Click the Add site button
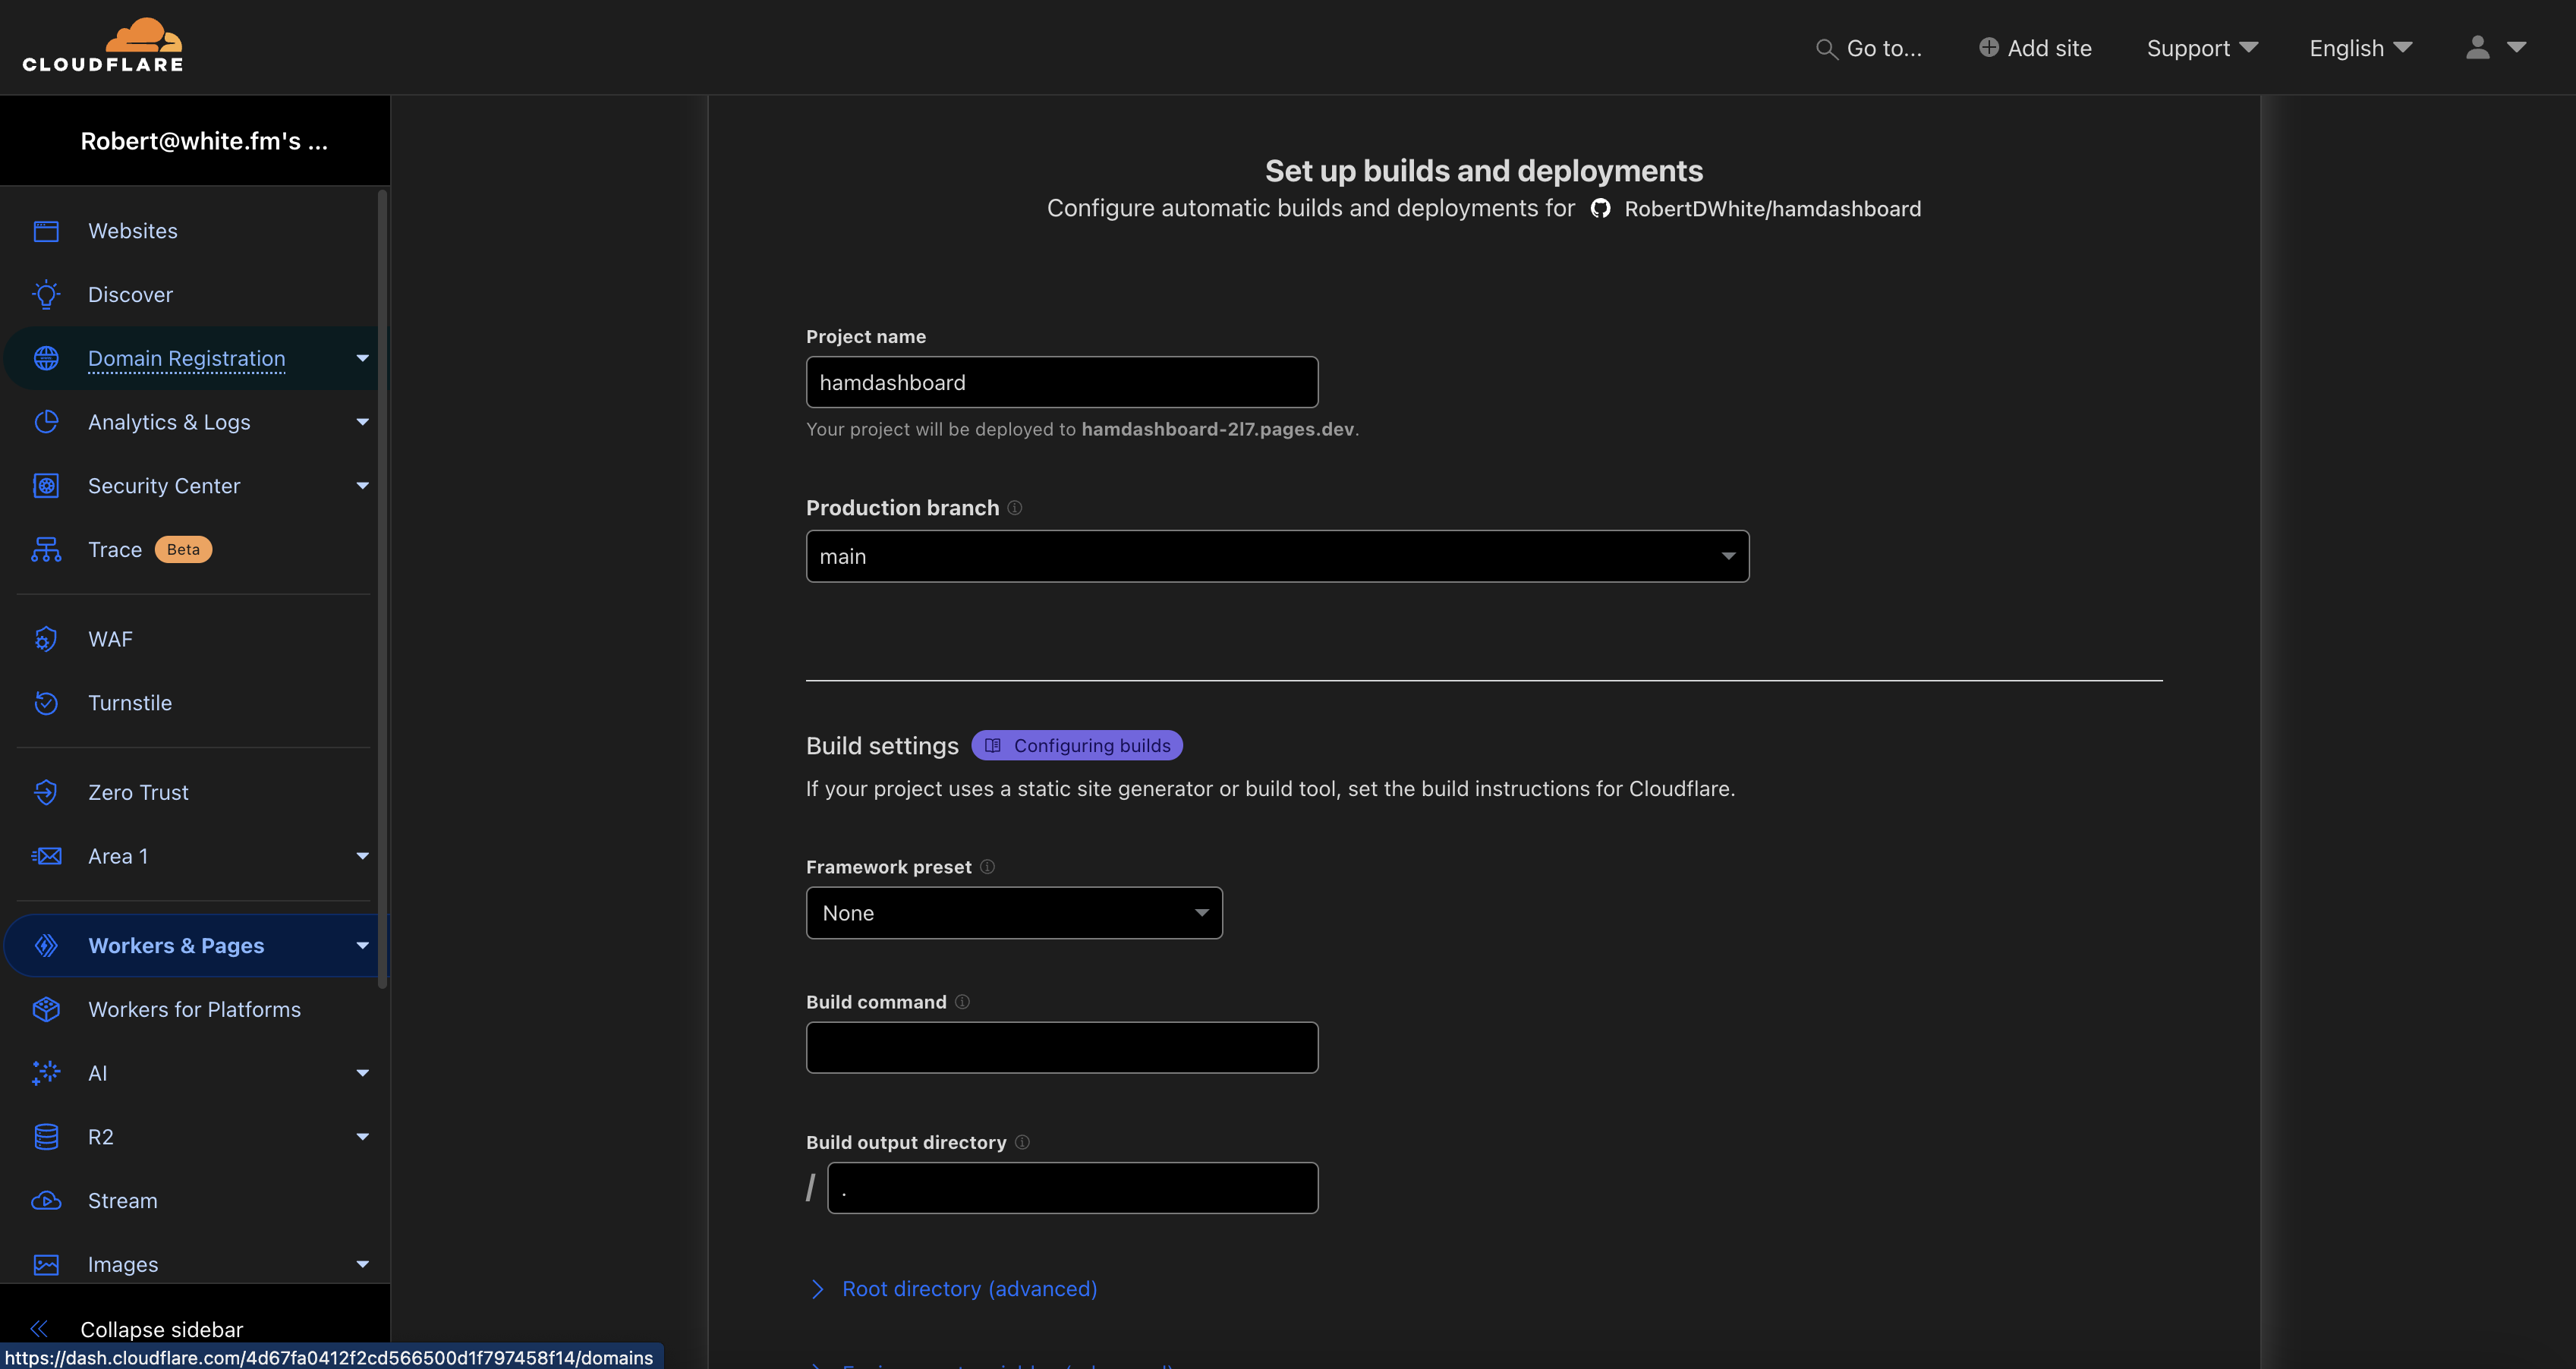The image size is (2576, 1369). point(2035,48)
